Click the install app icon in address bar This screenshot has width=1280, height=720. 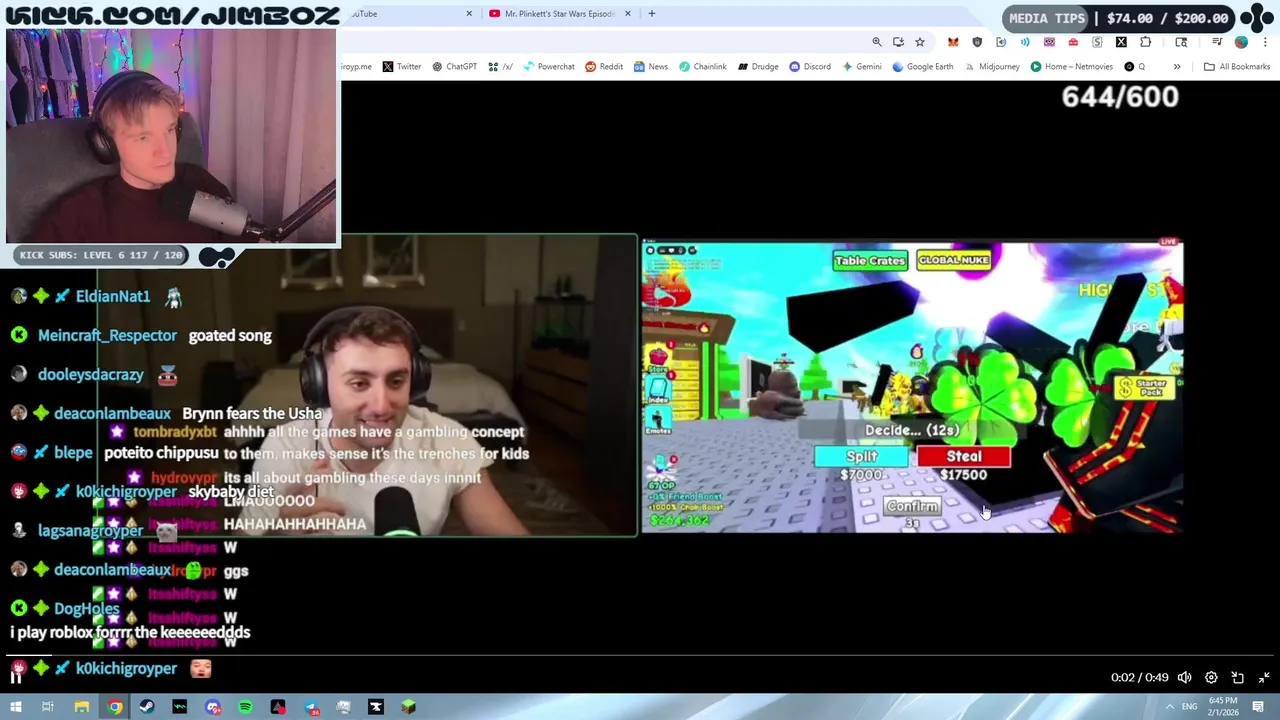(x=898, y=42)
